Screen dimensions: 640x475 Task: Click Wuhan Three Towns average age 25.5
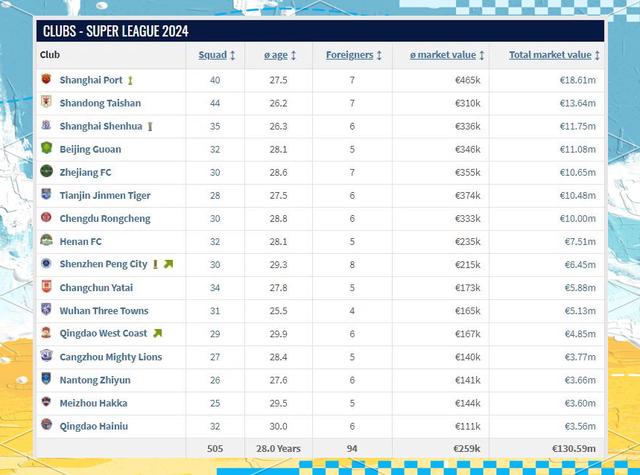click(x=278, y=311)
